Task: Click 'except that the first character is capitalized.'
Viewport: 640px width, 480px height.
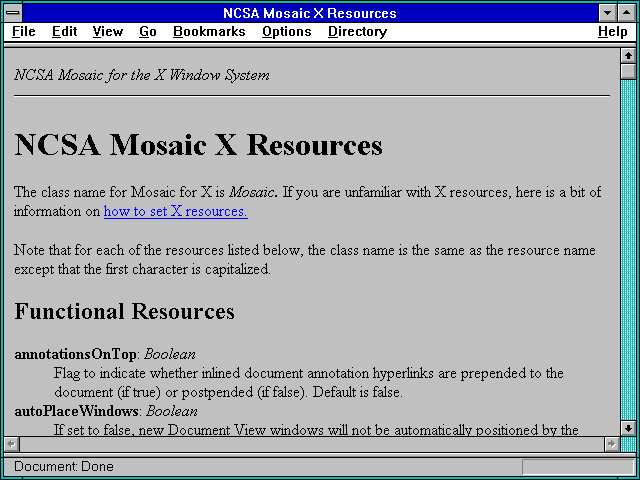Action: click(x=142, y=270)
